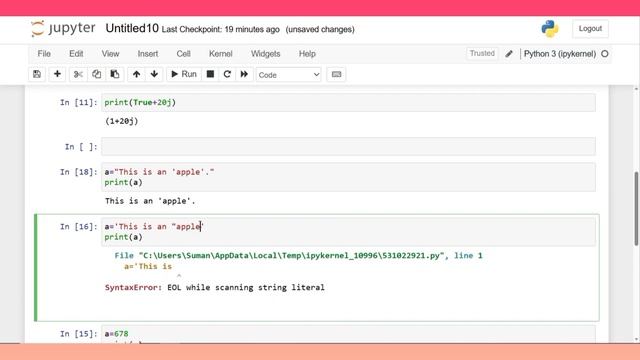The width and height of the screenshot is (640, 360).
Task: Click the output This is an 'apple'.
Action: (150, 201)
